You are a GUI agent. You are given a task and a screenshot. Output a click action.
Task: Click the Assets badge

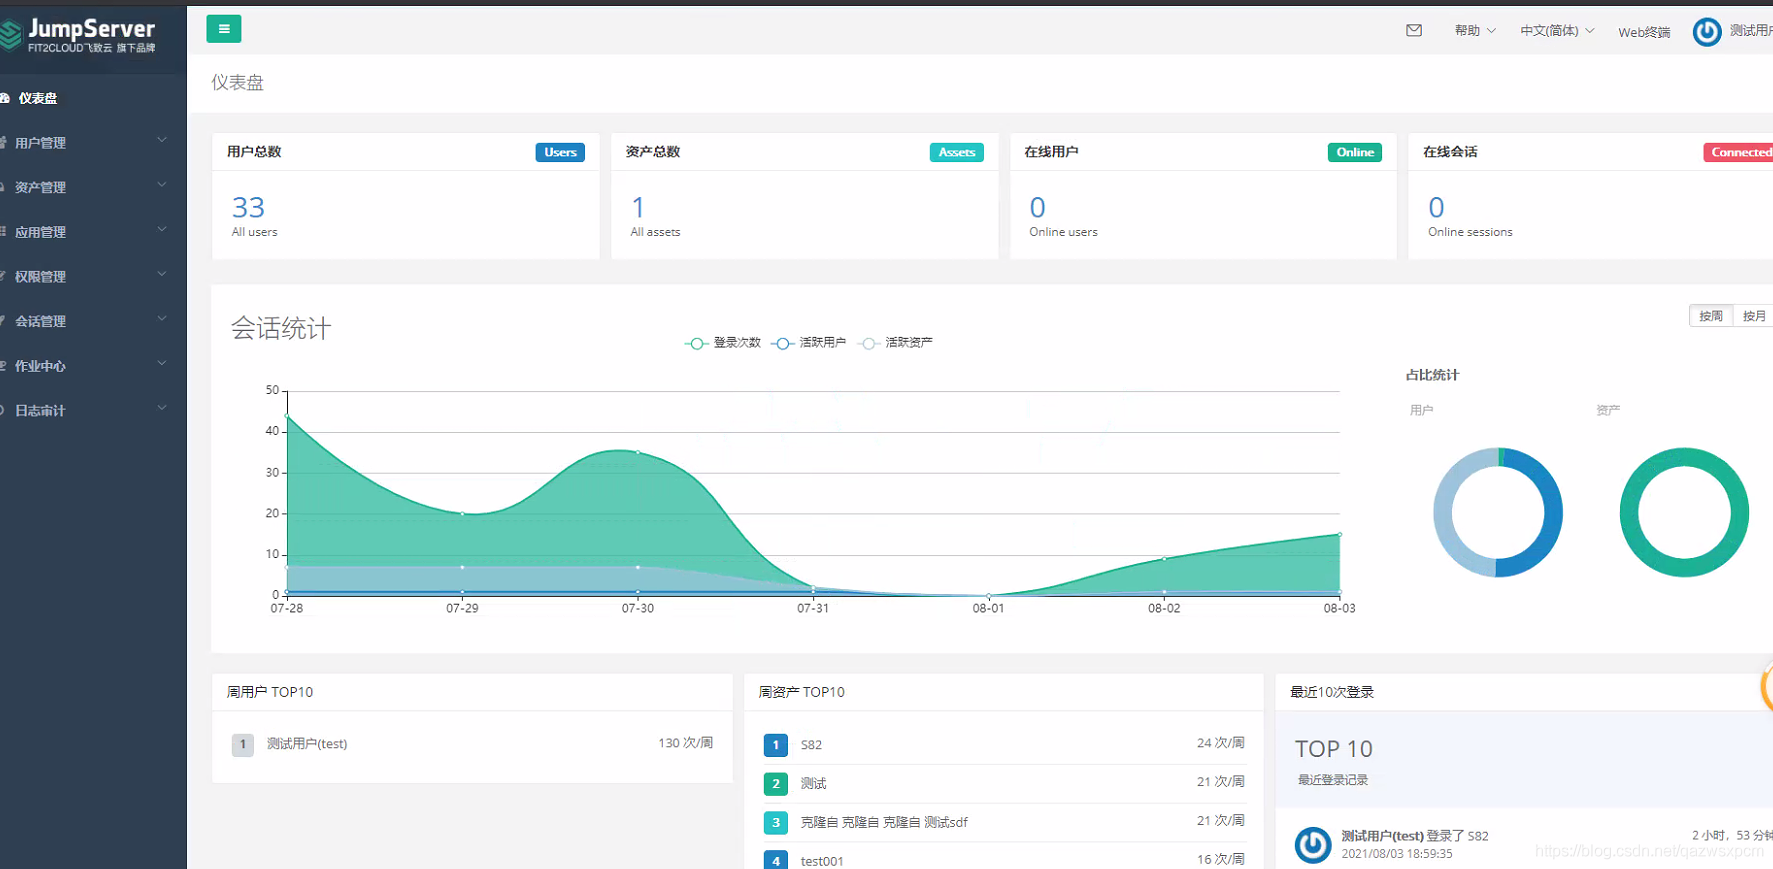957,152
